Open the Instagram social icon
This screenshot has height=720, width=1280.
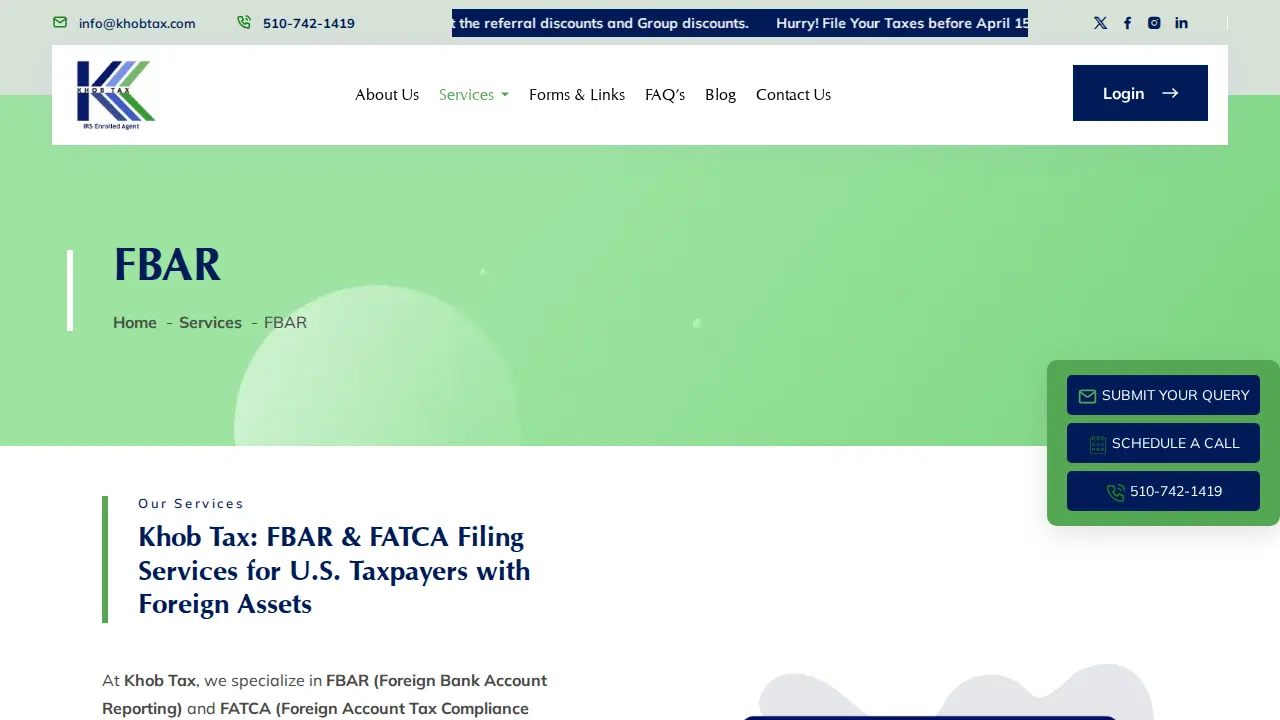[x=1154, y=23]
